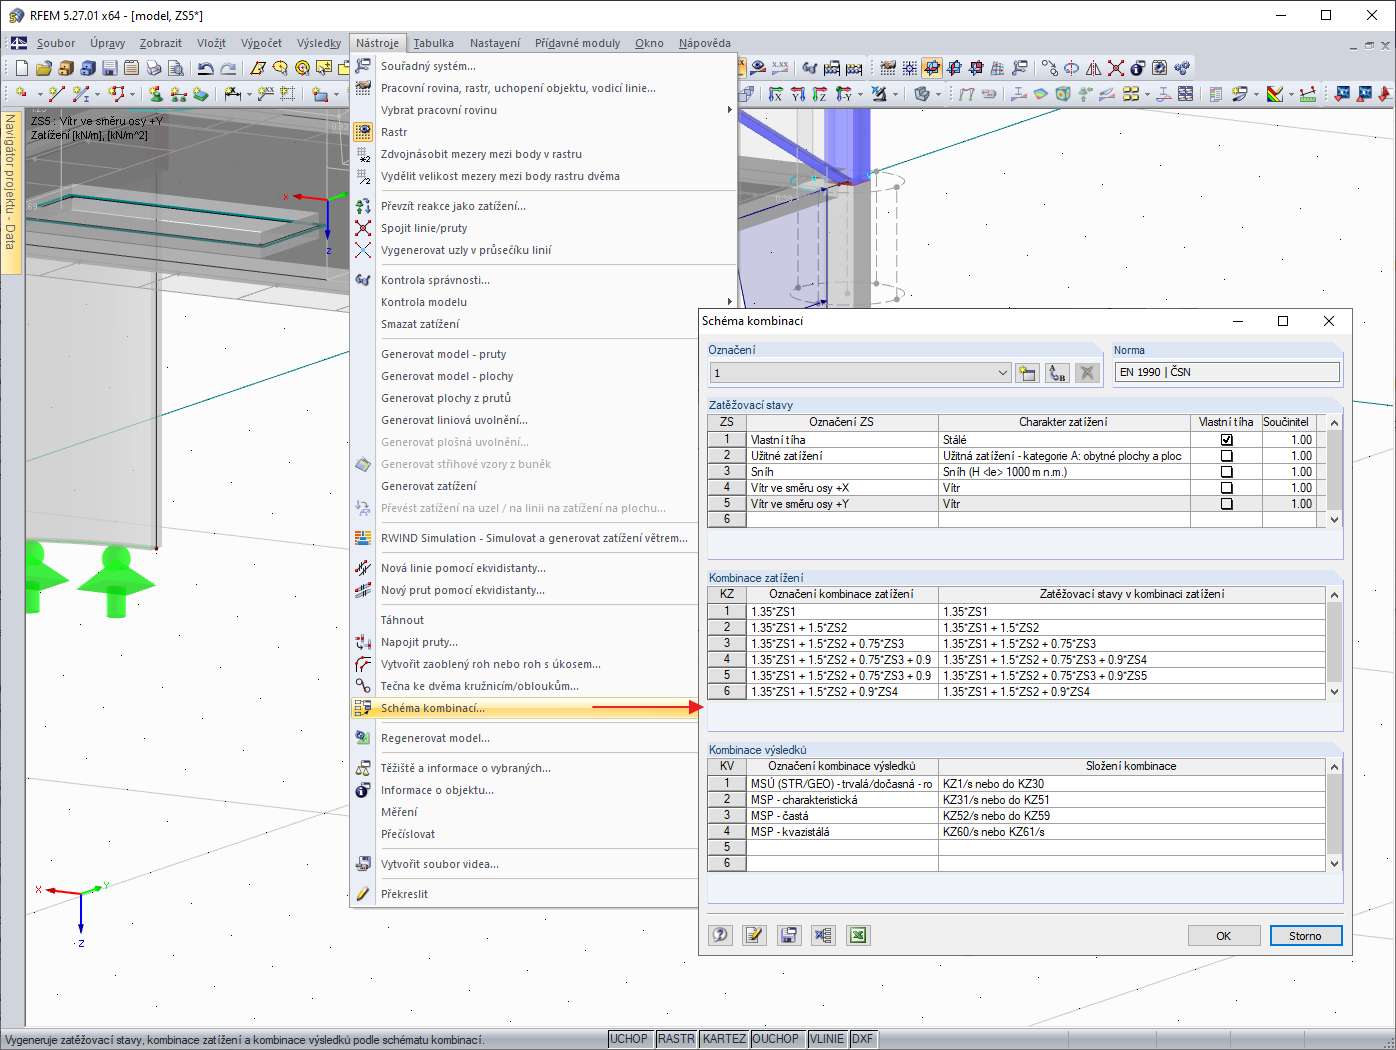Create new scheme with icon beside Označení
This screenshot has width=1396, height=1050.
1027,373
